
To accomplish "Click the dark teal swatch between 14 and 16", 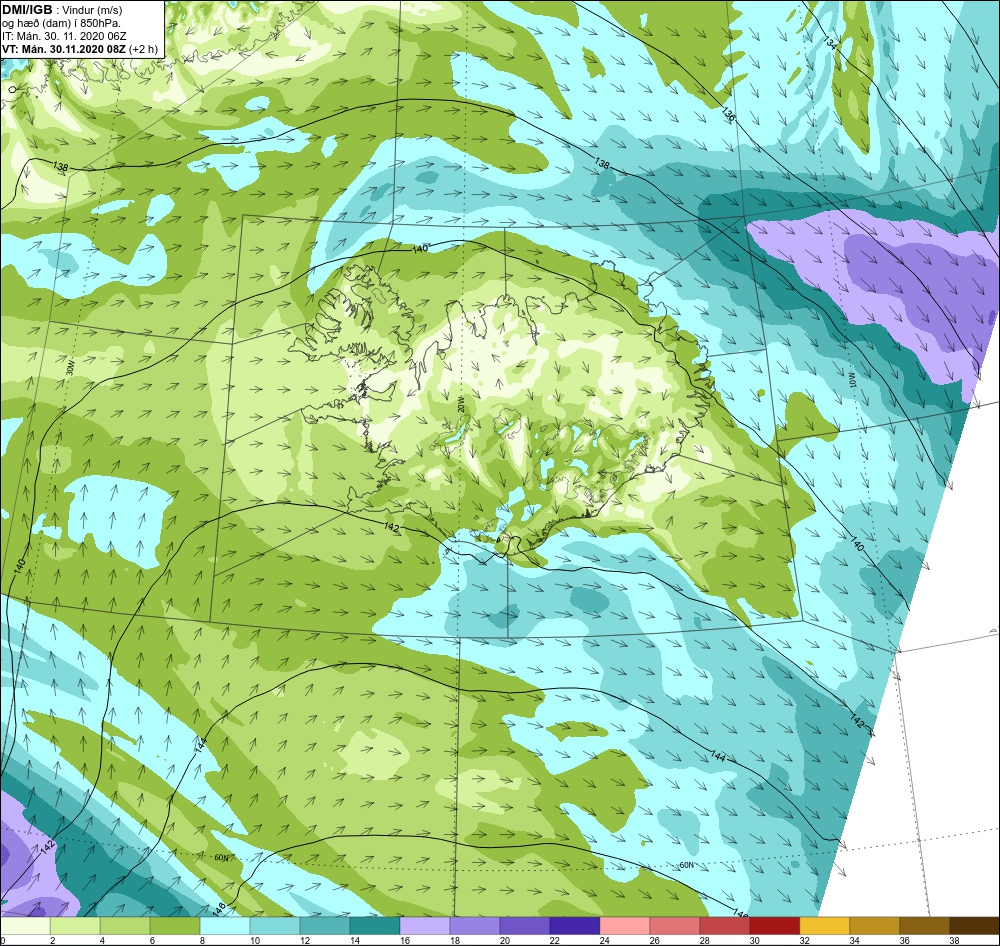I will pos(375,926).
